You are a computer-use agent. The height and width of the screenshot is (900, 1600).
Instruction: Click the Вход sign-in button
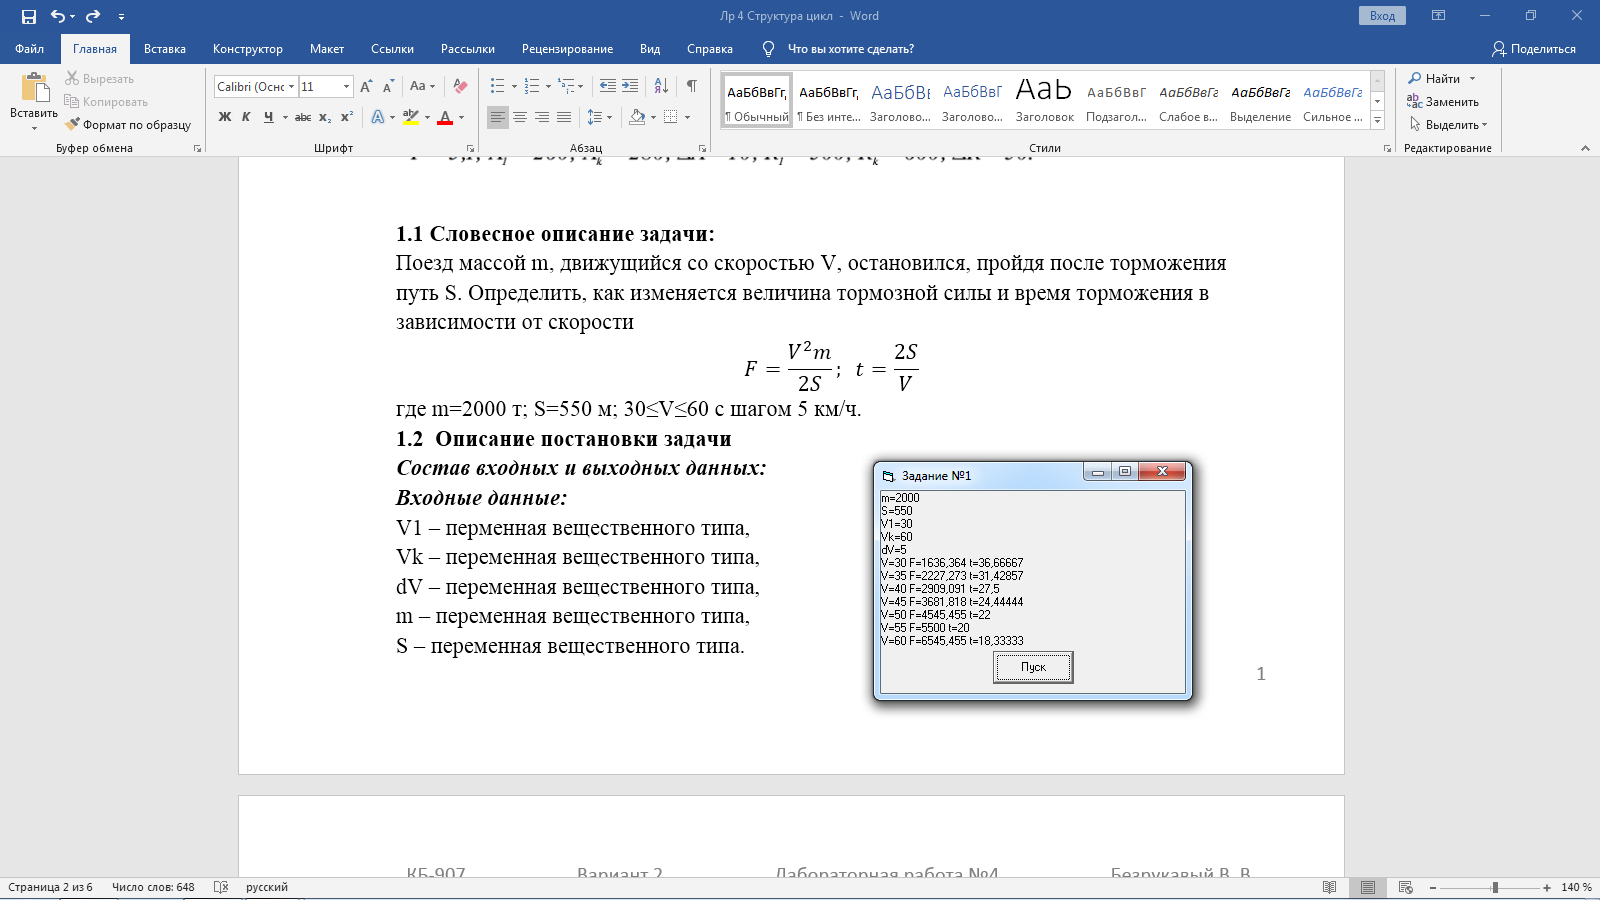point(1382,16)
